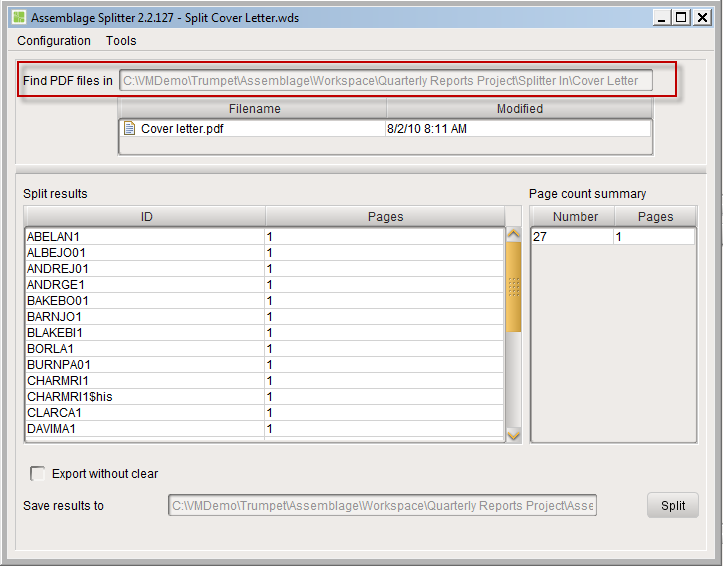Click the Save results to path field
723x566 pixels.
coord(382,506)
